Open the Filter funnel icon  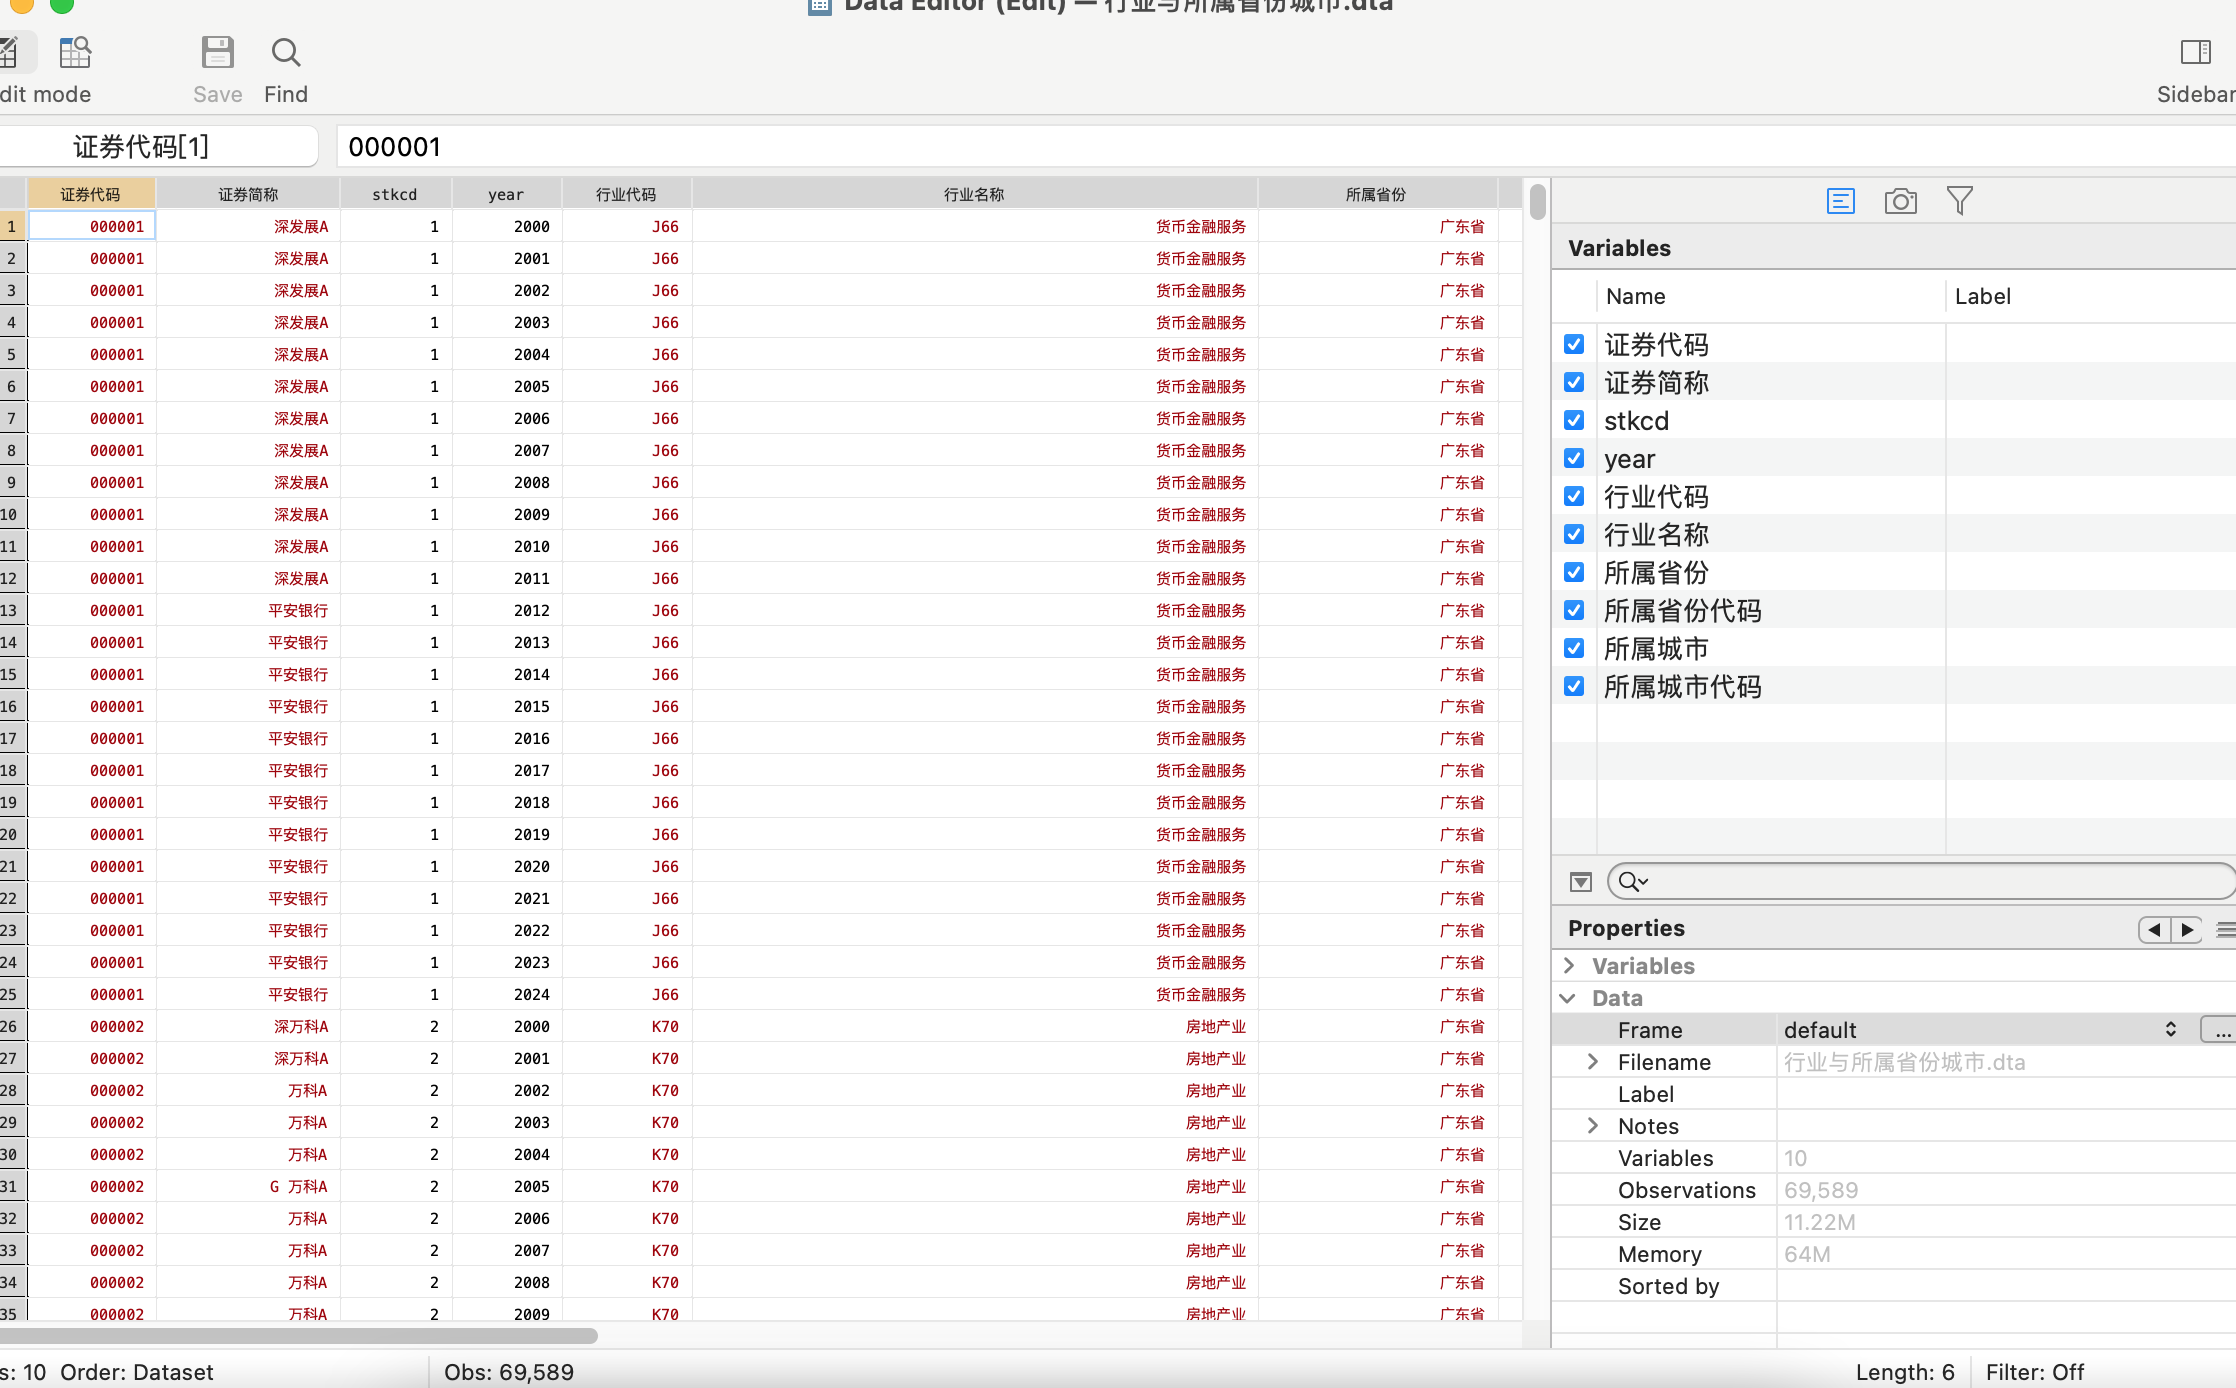(x=1959, y=201)
